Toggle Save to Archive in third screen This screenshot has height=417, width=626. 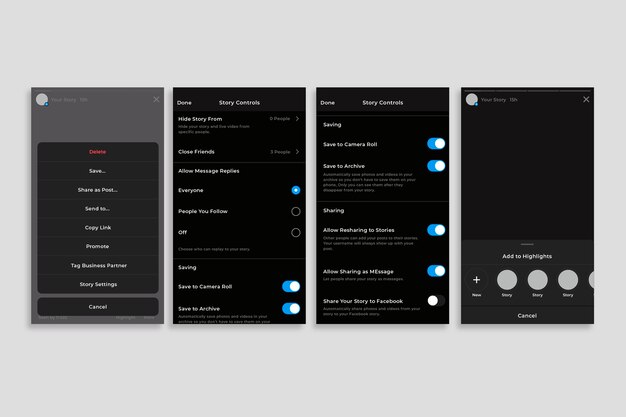click(x=436, y=166)
